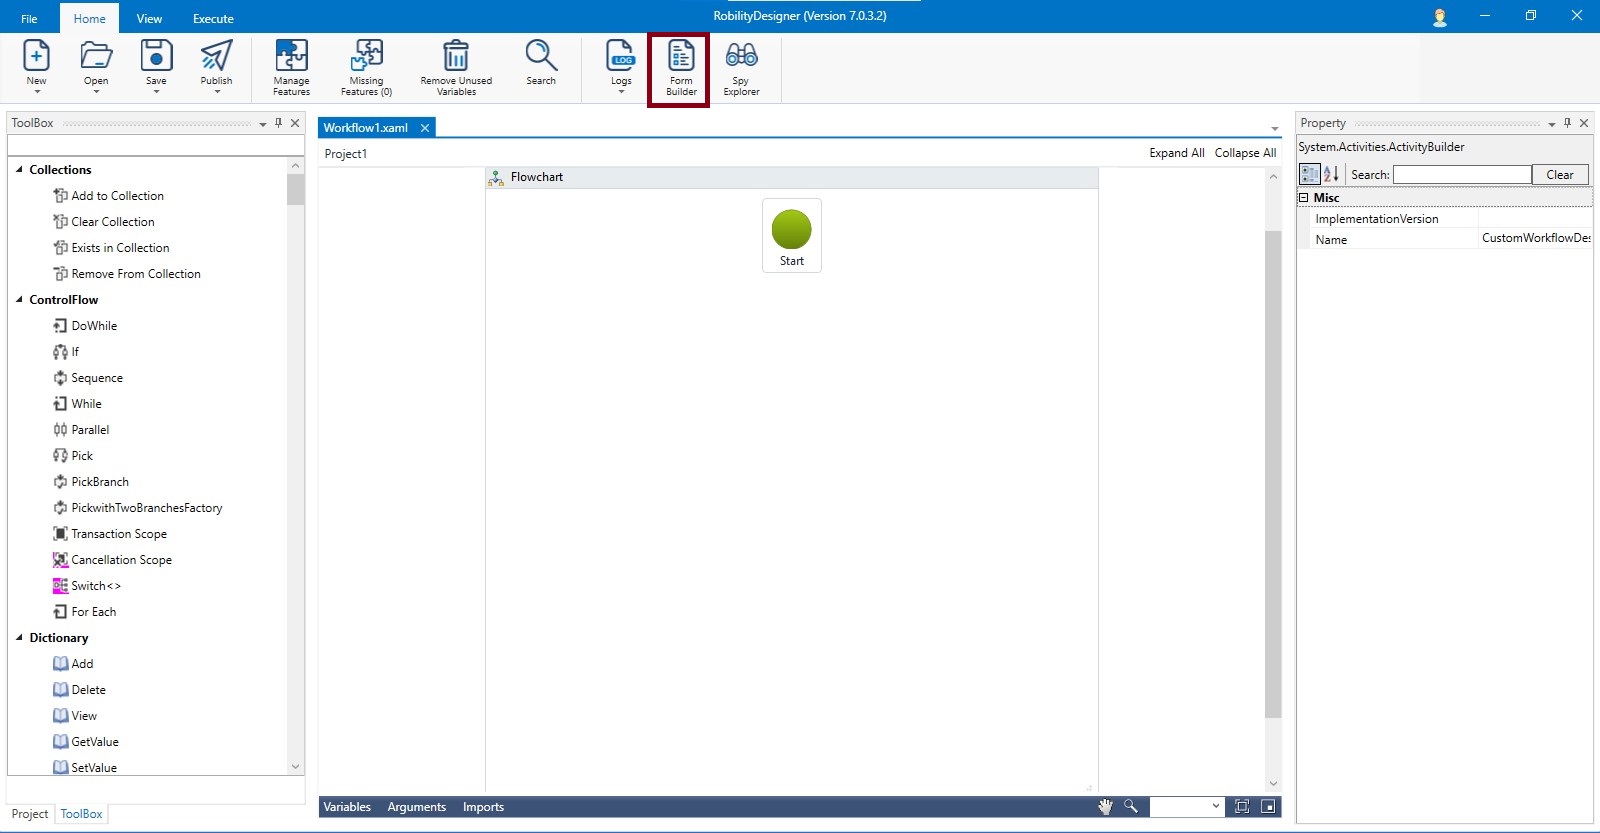Collapse the Misc property section
The image size is (1600, 833).
click(1304, 198)
